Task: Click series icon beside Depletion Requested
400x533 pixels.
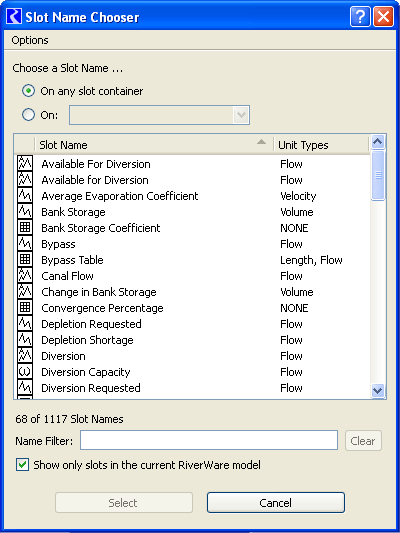Action: (x=25, y=324)
